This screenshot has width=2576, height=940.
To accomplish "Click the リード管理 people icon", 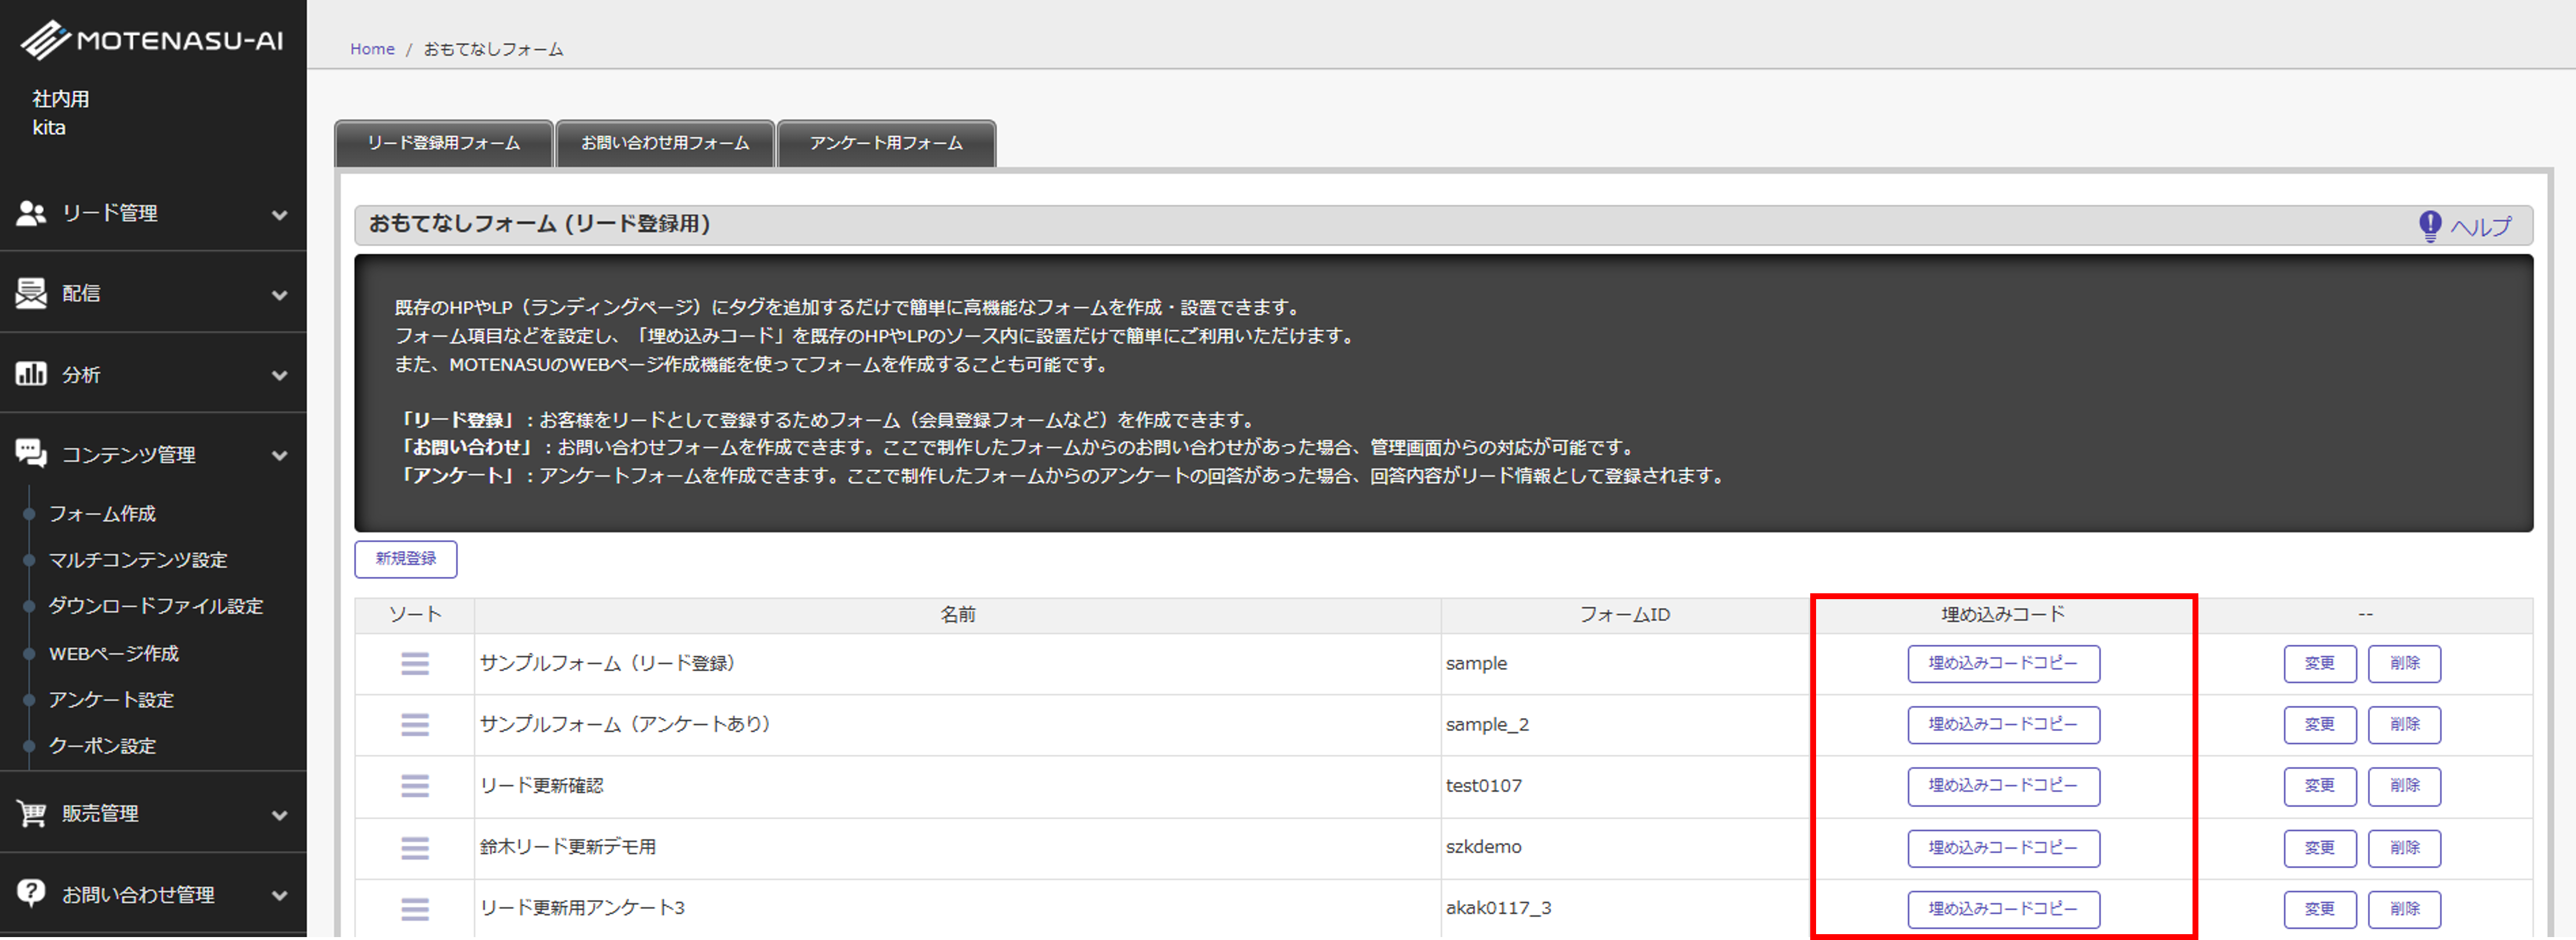I will point(31,213).
